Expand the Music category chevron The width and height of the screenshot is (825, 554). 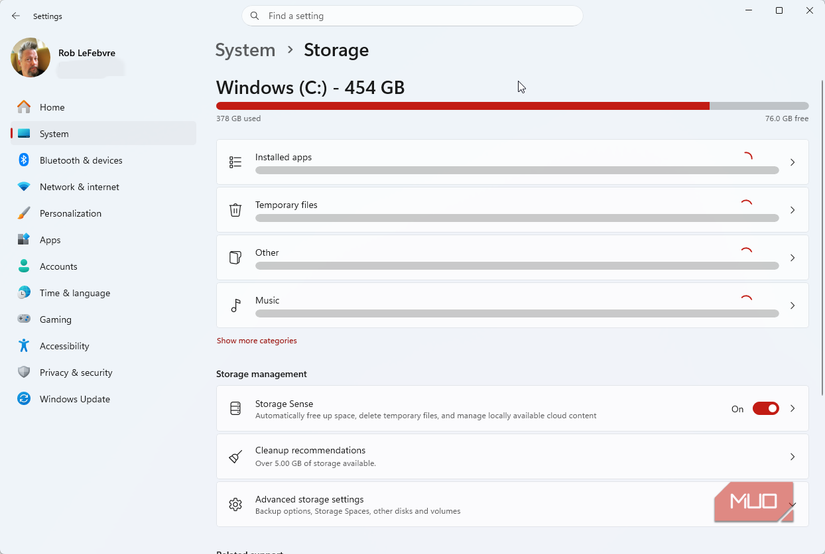tap(792, 306)
